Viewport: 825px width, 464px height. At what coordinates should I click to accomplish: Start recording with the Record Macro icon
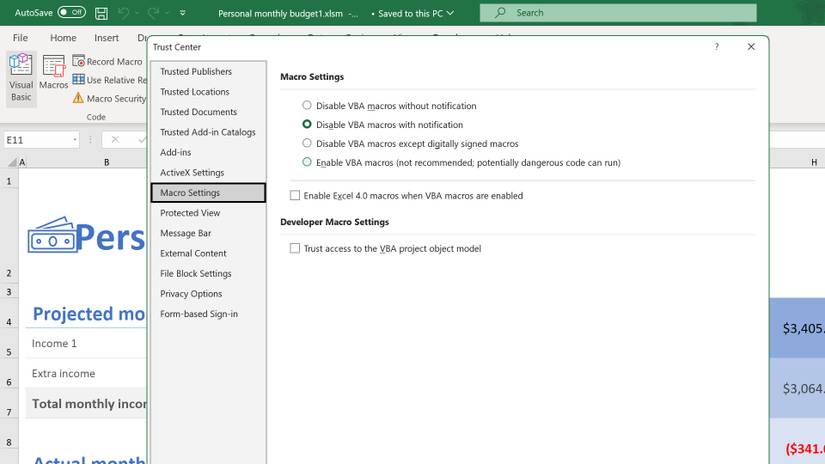click(79, 62)
